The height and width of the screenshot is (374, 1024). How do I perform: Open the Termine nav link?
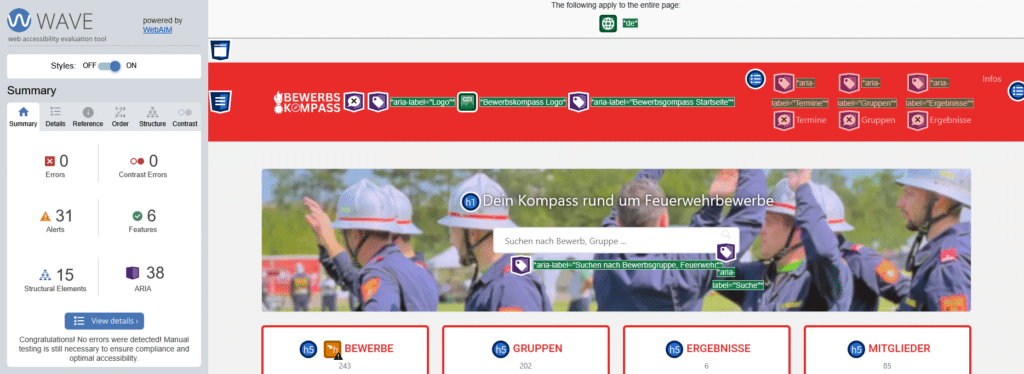(811, 120)
